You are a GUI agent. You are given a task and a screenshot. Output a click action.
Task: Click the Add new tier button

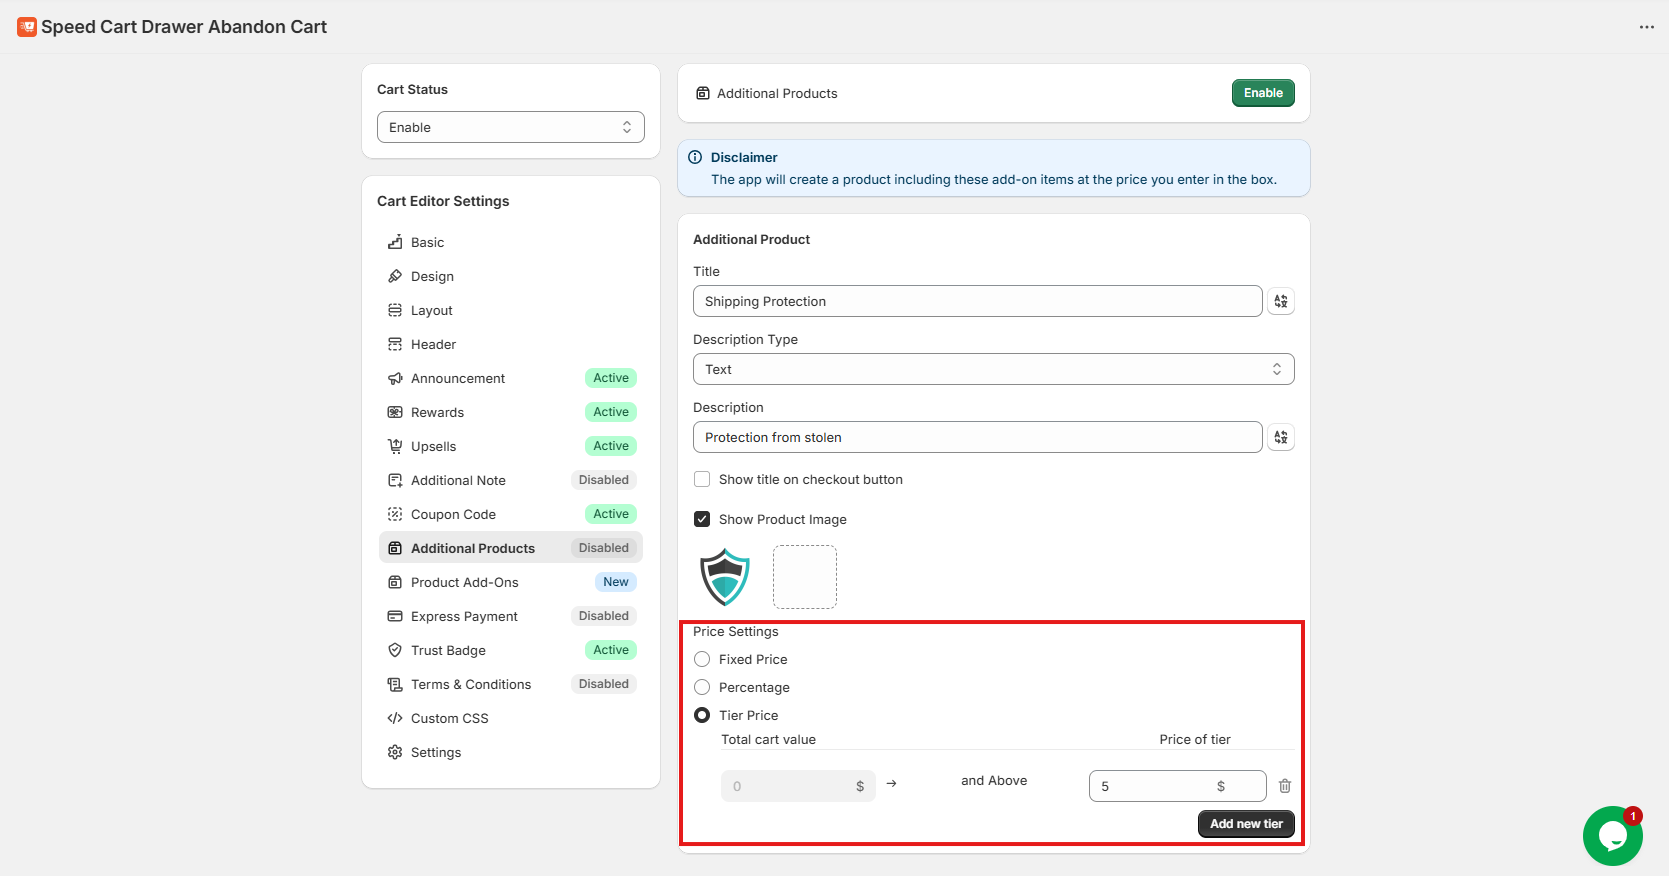click(1245, 824)
